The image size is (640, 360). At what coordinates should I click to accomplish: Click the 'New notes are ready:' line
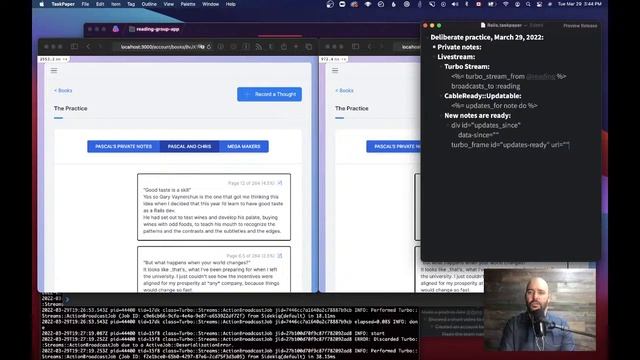pos(478,116)
